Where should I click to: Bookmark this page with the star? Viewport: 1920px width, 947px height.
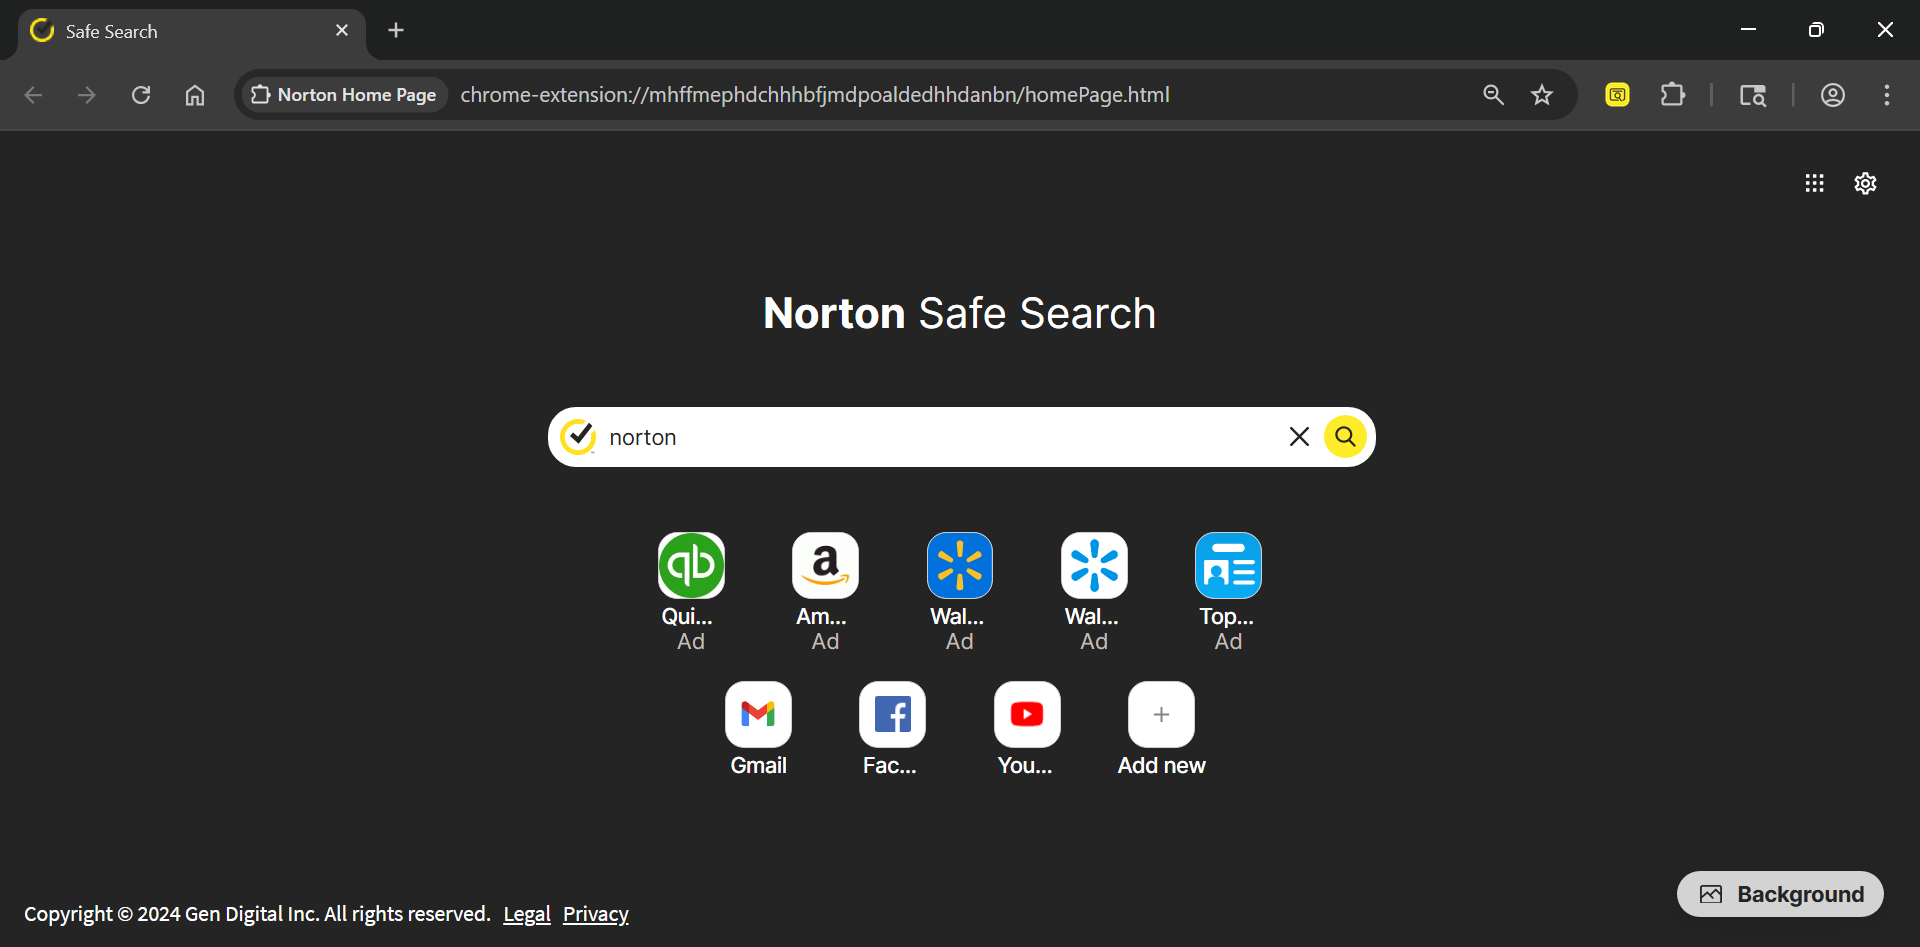(x=1542, y=95)
